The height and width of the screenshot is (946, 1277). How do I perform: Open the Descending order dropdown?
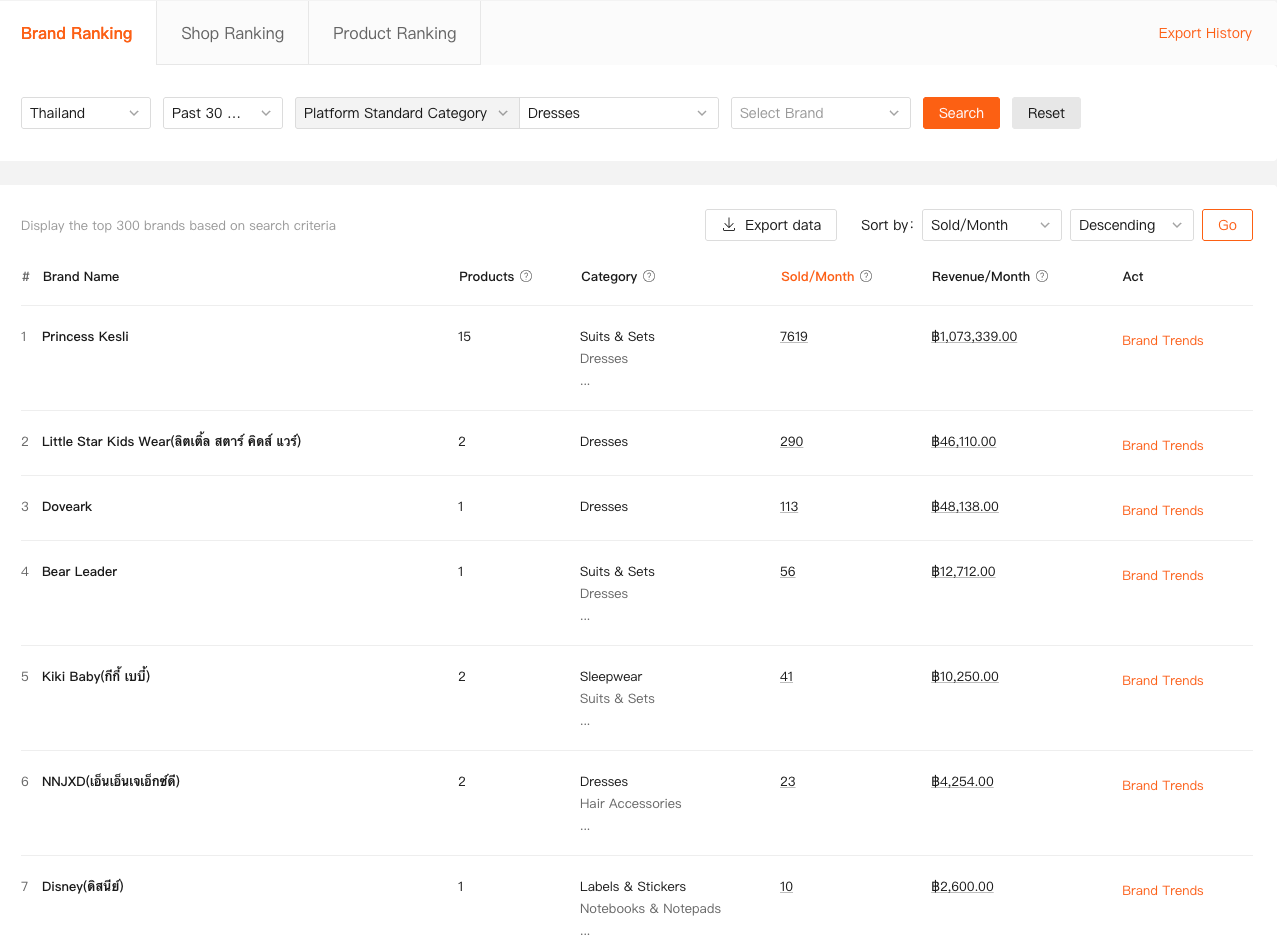tap(1131, 225)
